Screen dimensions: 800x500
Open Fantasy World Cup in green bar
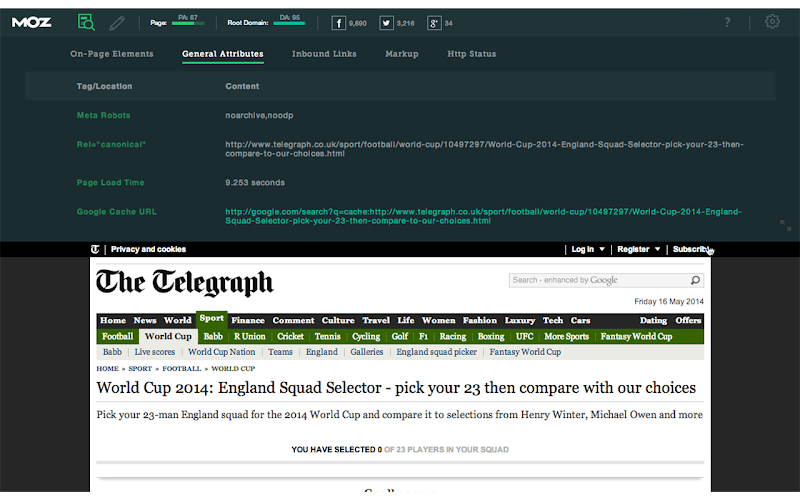[636, 336]
